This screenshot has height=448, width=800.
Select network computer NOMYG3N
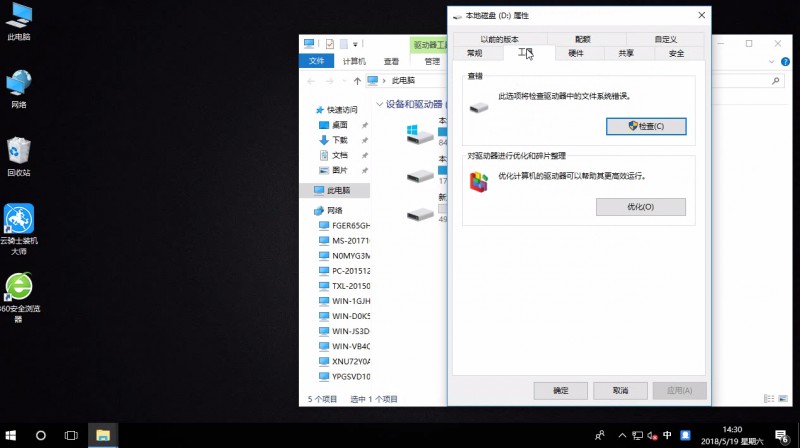click(344, 256)
